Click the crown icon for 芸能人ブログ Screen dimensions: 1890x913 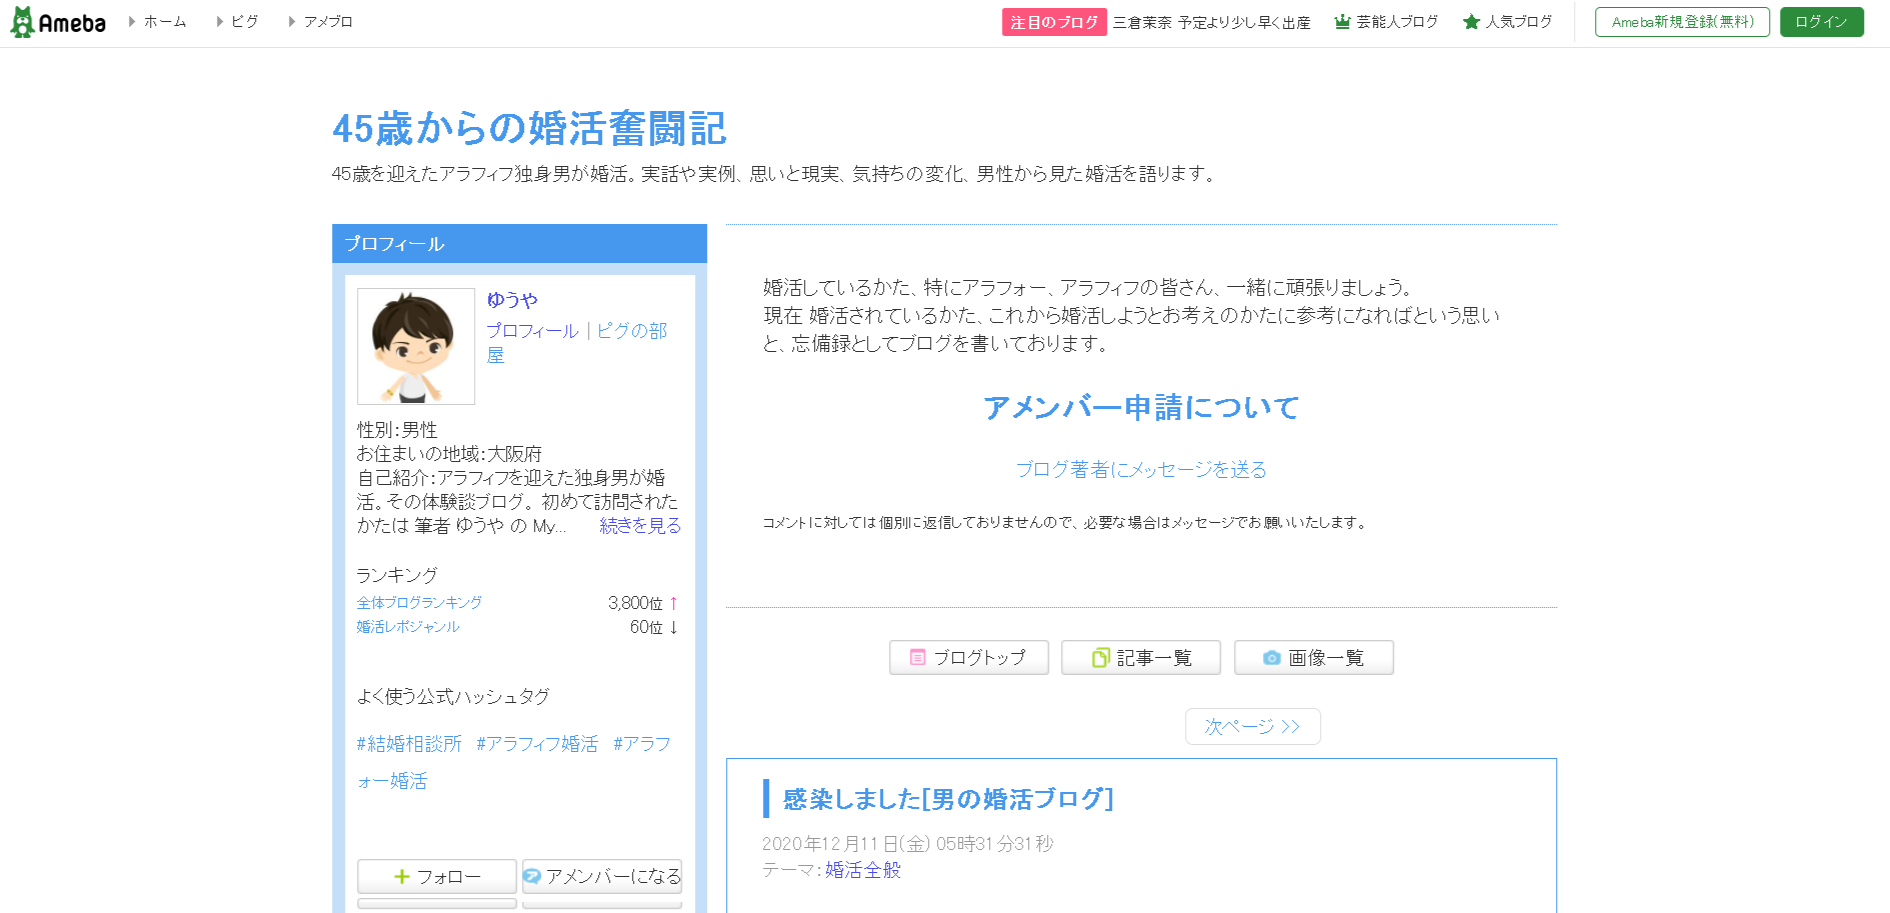click(1343, 22)
